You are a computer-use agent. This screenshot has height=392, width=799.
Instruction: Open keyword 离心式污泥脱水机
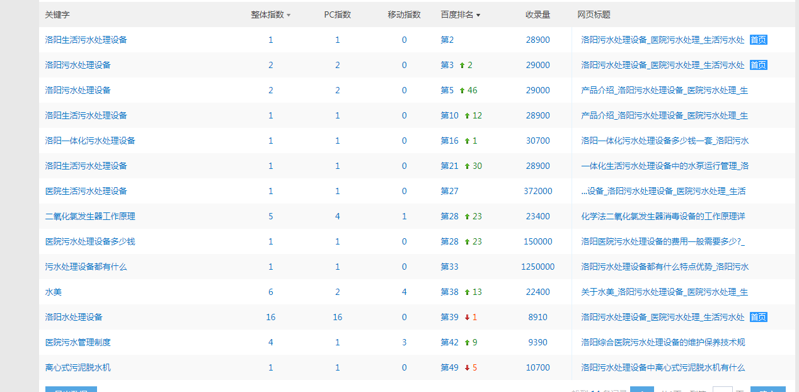(x=78, y=368)
